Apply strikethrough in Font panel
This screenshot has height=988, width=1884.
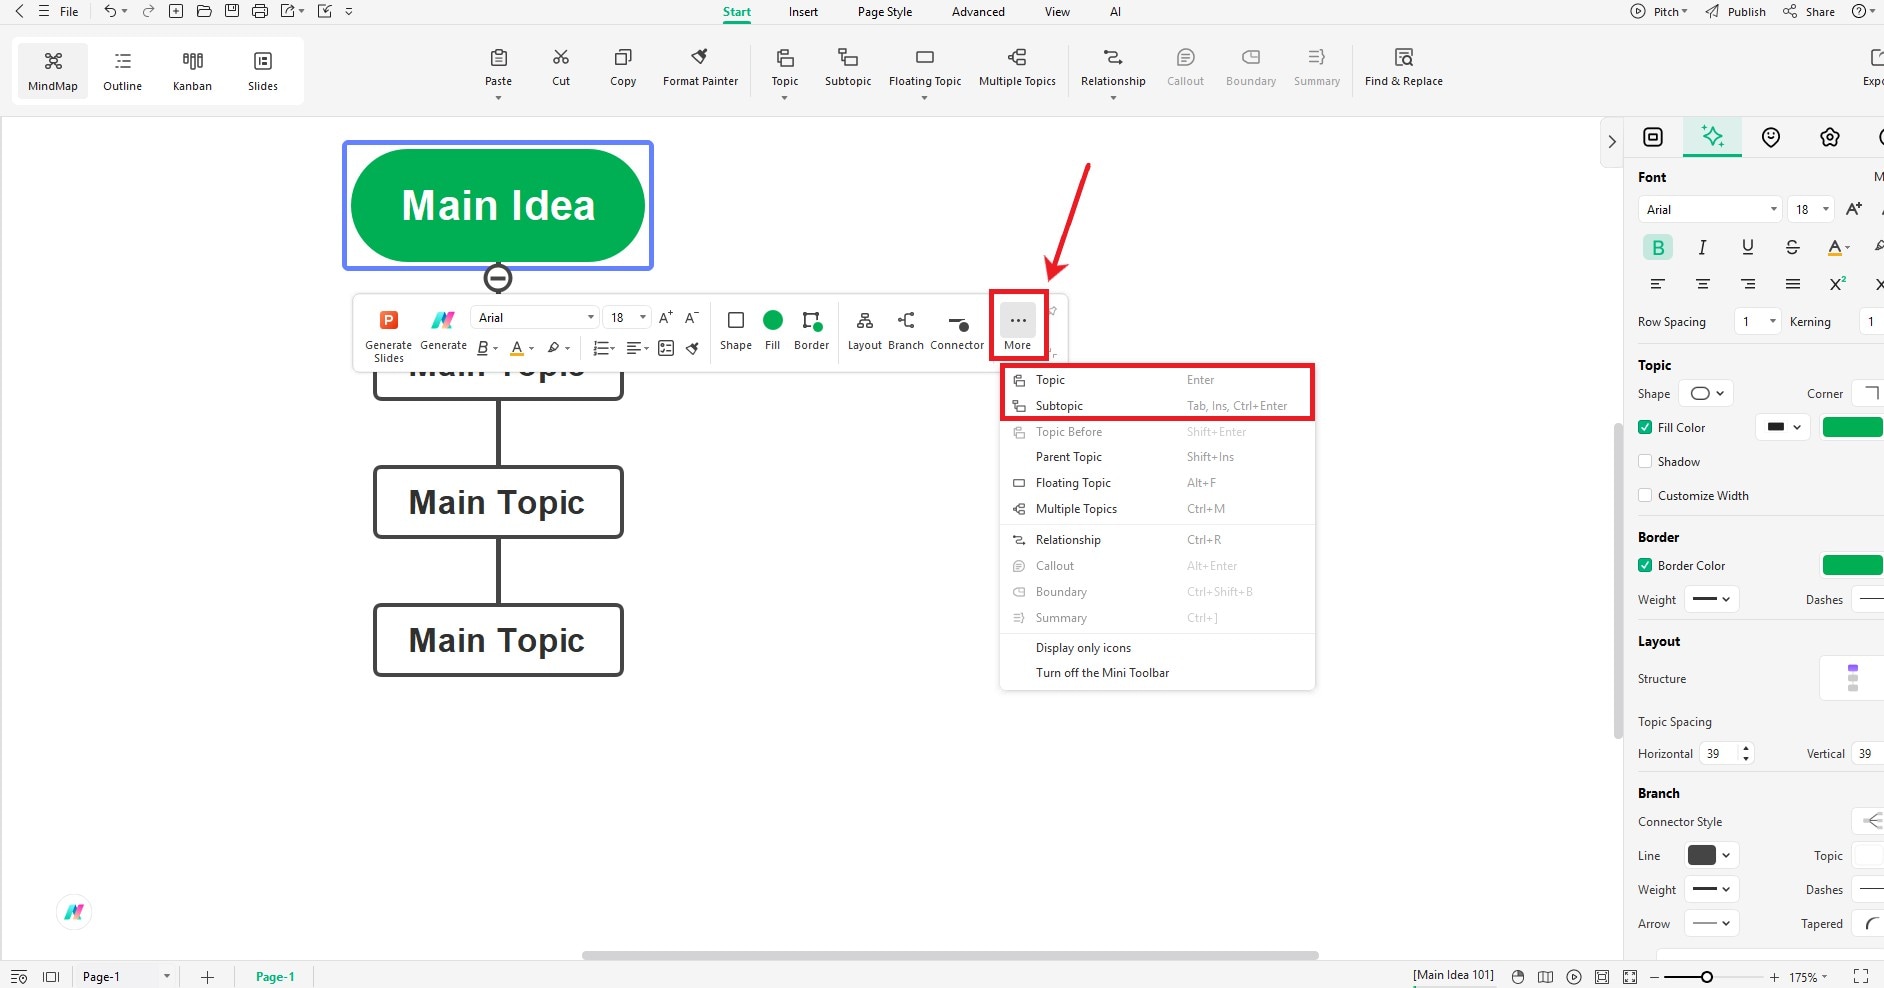1792,247
